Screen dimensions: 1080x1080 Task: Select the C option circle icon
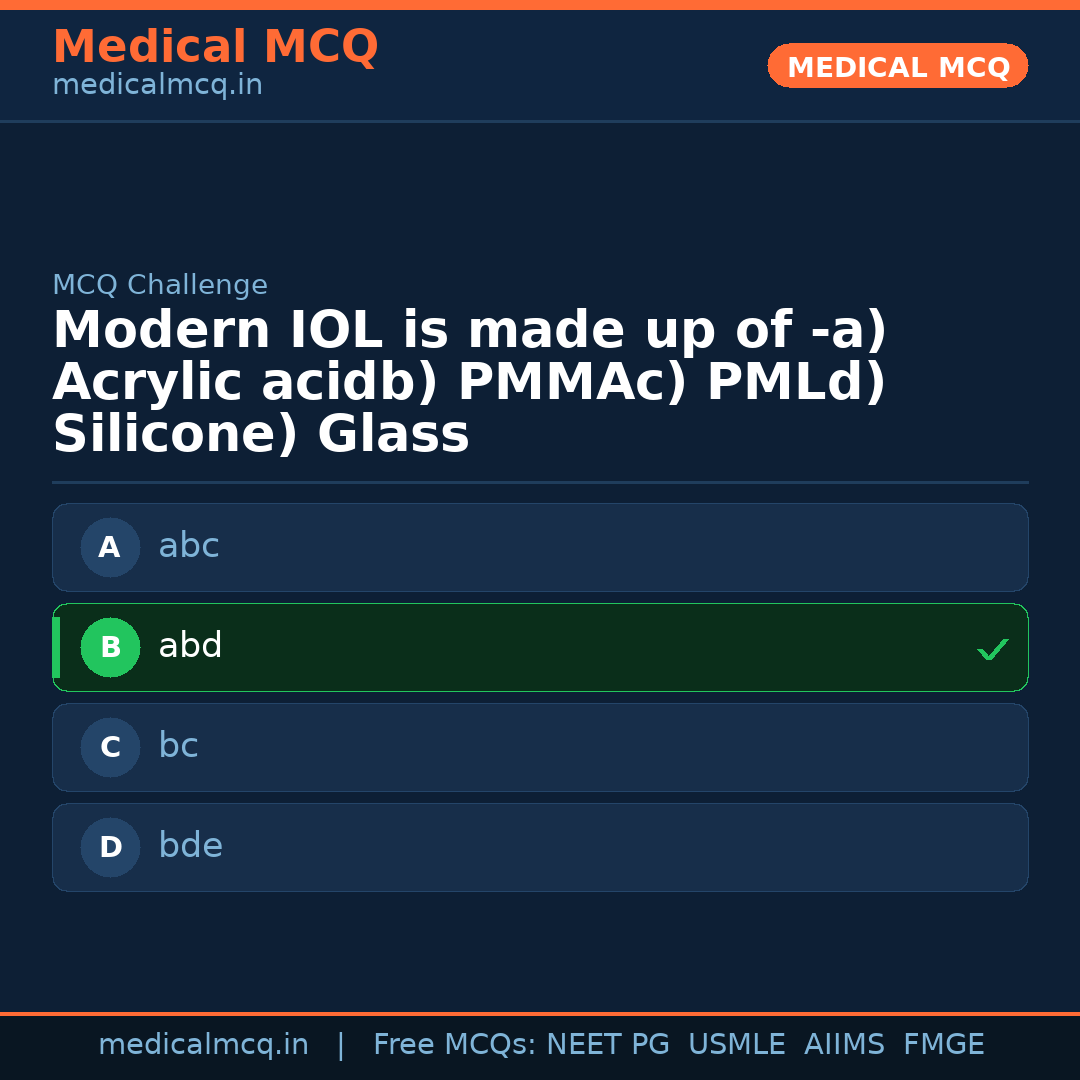[x=110, y=747]
